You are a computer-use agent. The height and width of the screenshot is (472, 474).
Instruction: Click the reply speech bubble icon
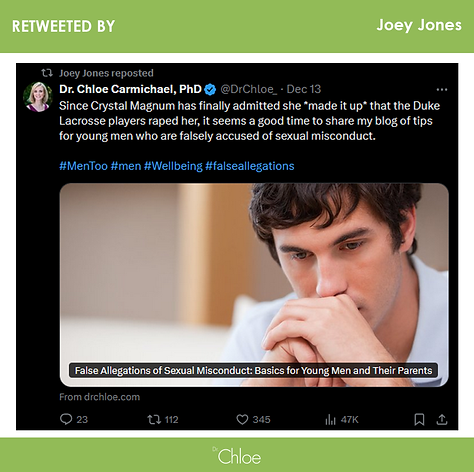[66, 419]
